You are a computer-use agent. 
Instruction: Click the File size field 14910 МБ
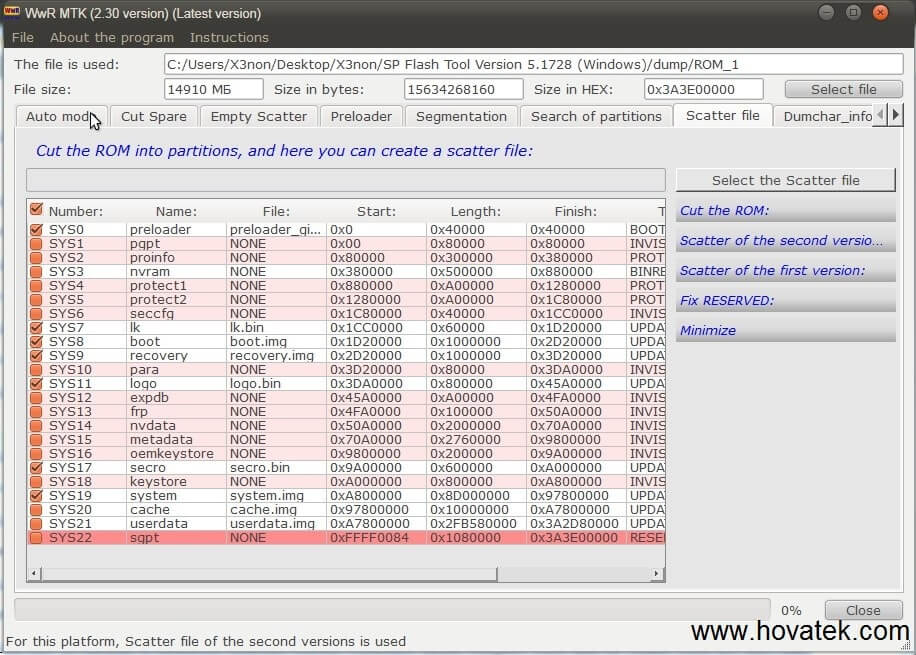click(213, 89)
